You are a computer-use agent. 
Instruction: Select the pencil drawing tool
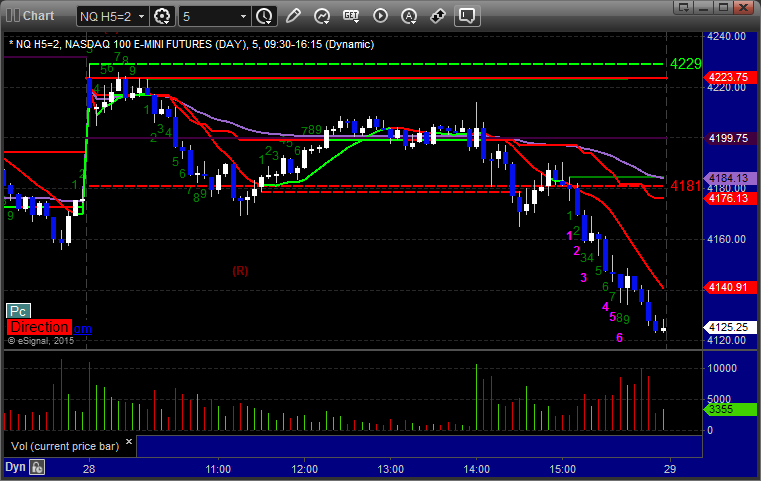[x=293, y=16]
